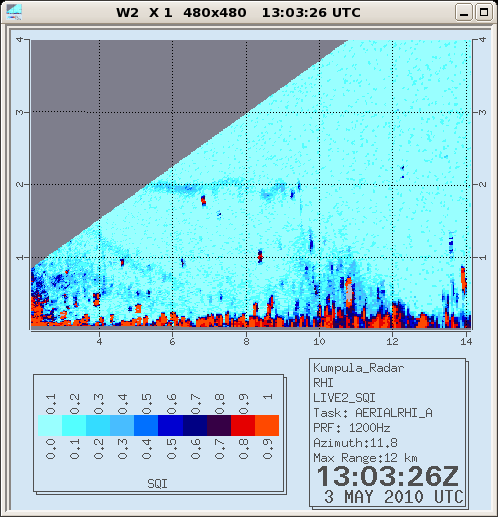Viewport: 498px width, 517px height.
Task: Select the pale cyan 0.0–0.1 SQI swatch
Action: (x=50, y=425)
